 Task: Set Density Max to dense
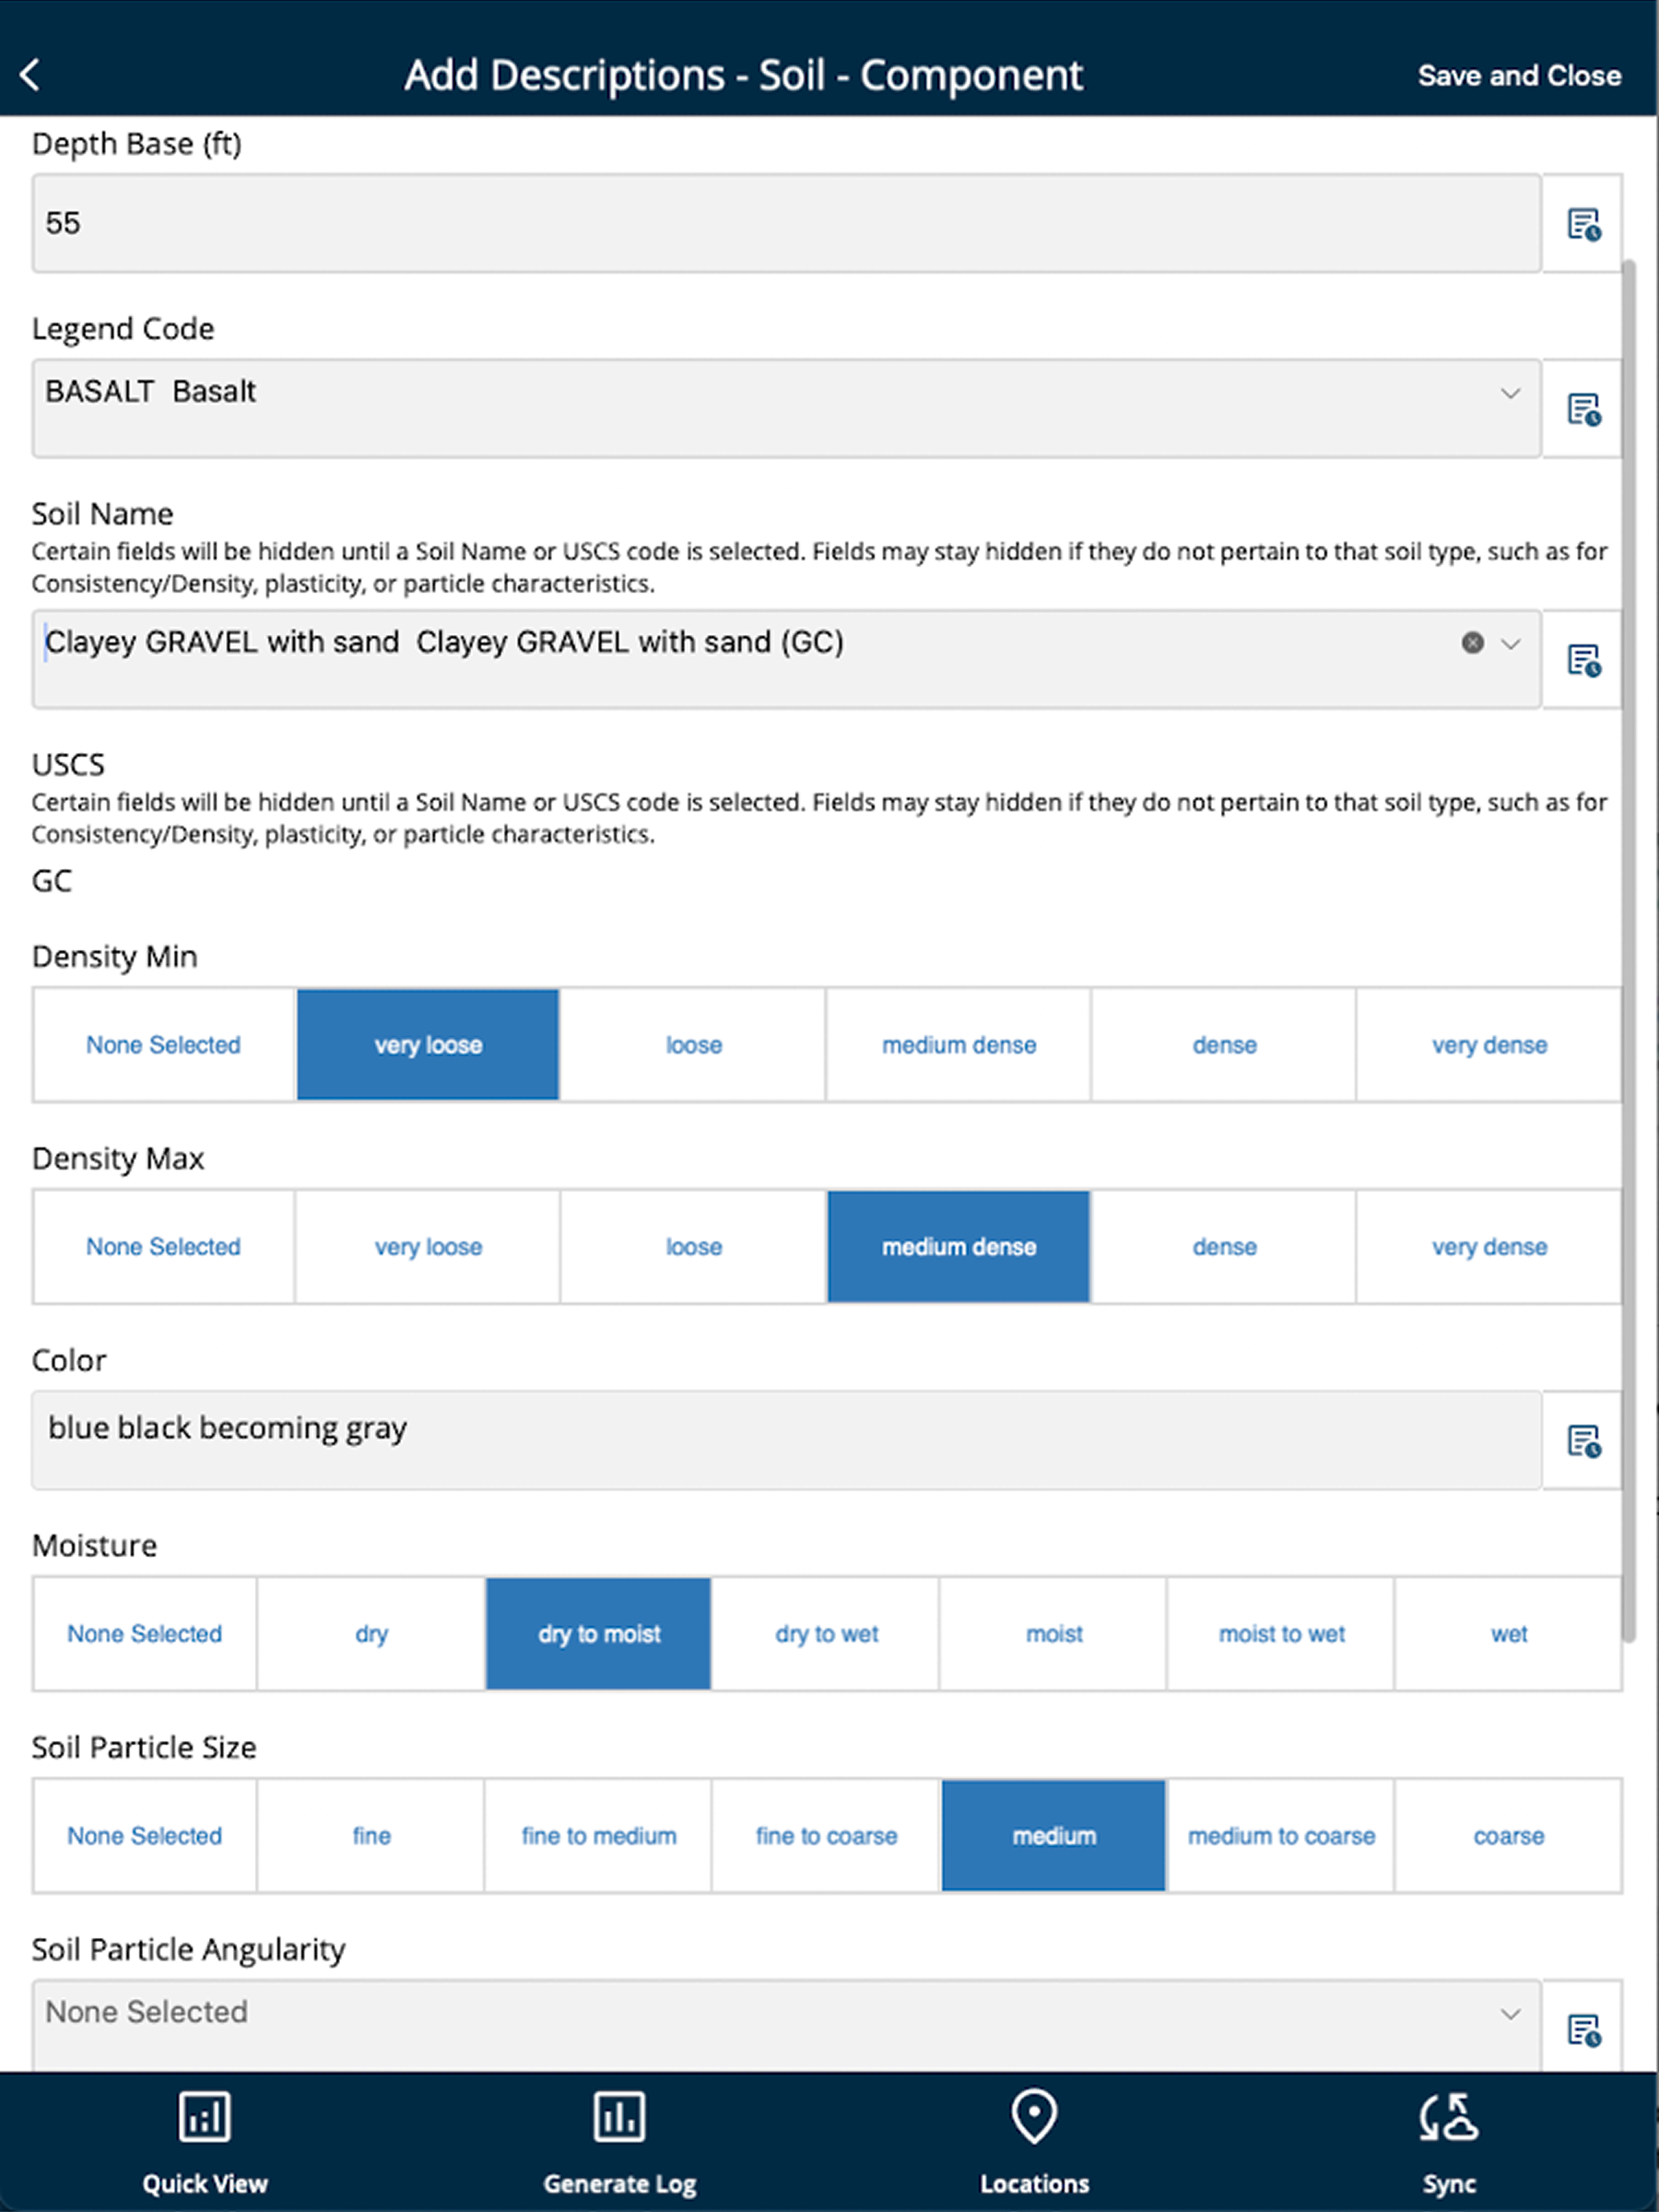pos(1224,1247)
